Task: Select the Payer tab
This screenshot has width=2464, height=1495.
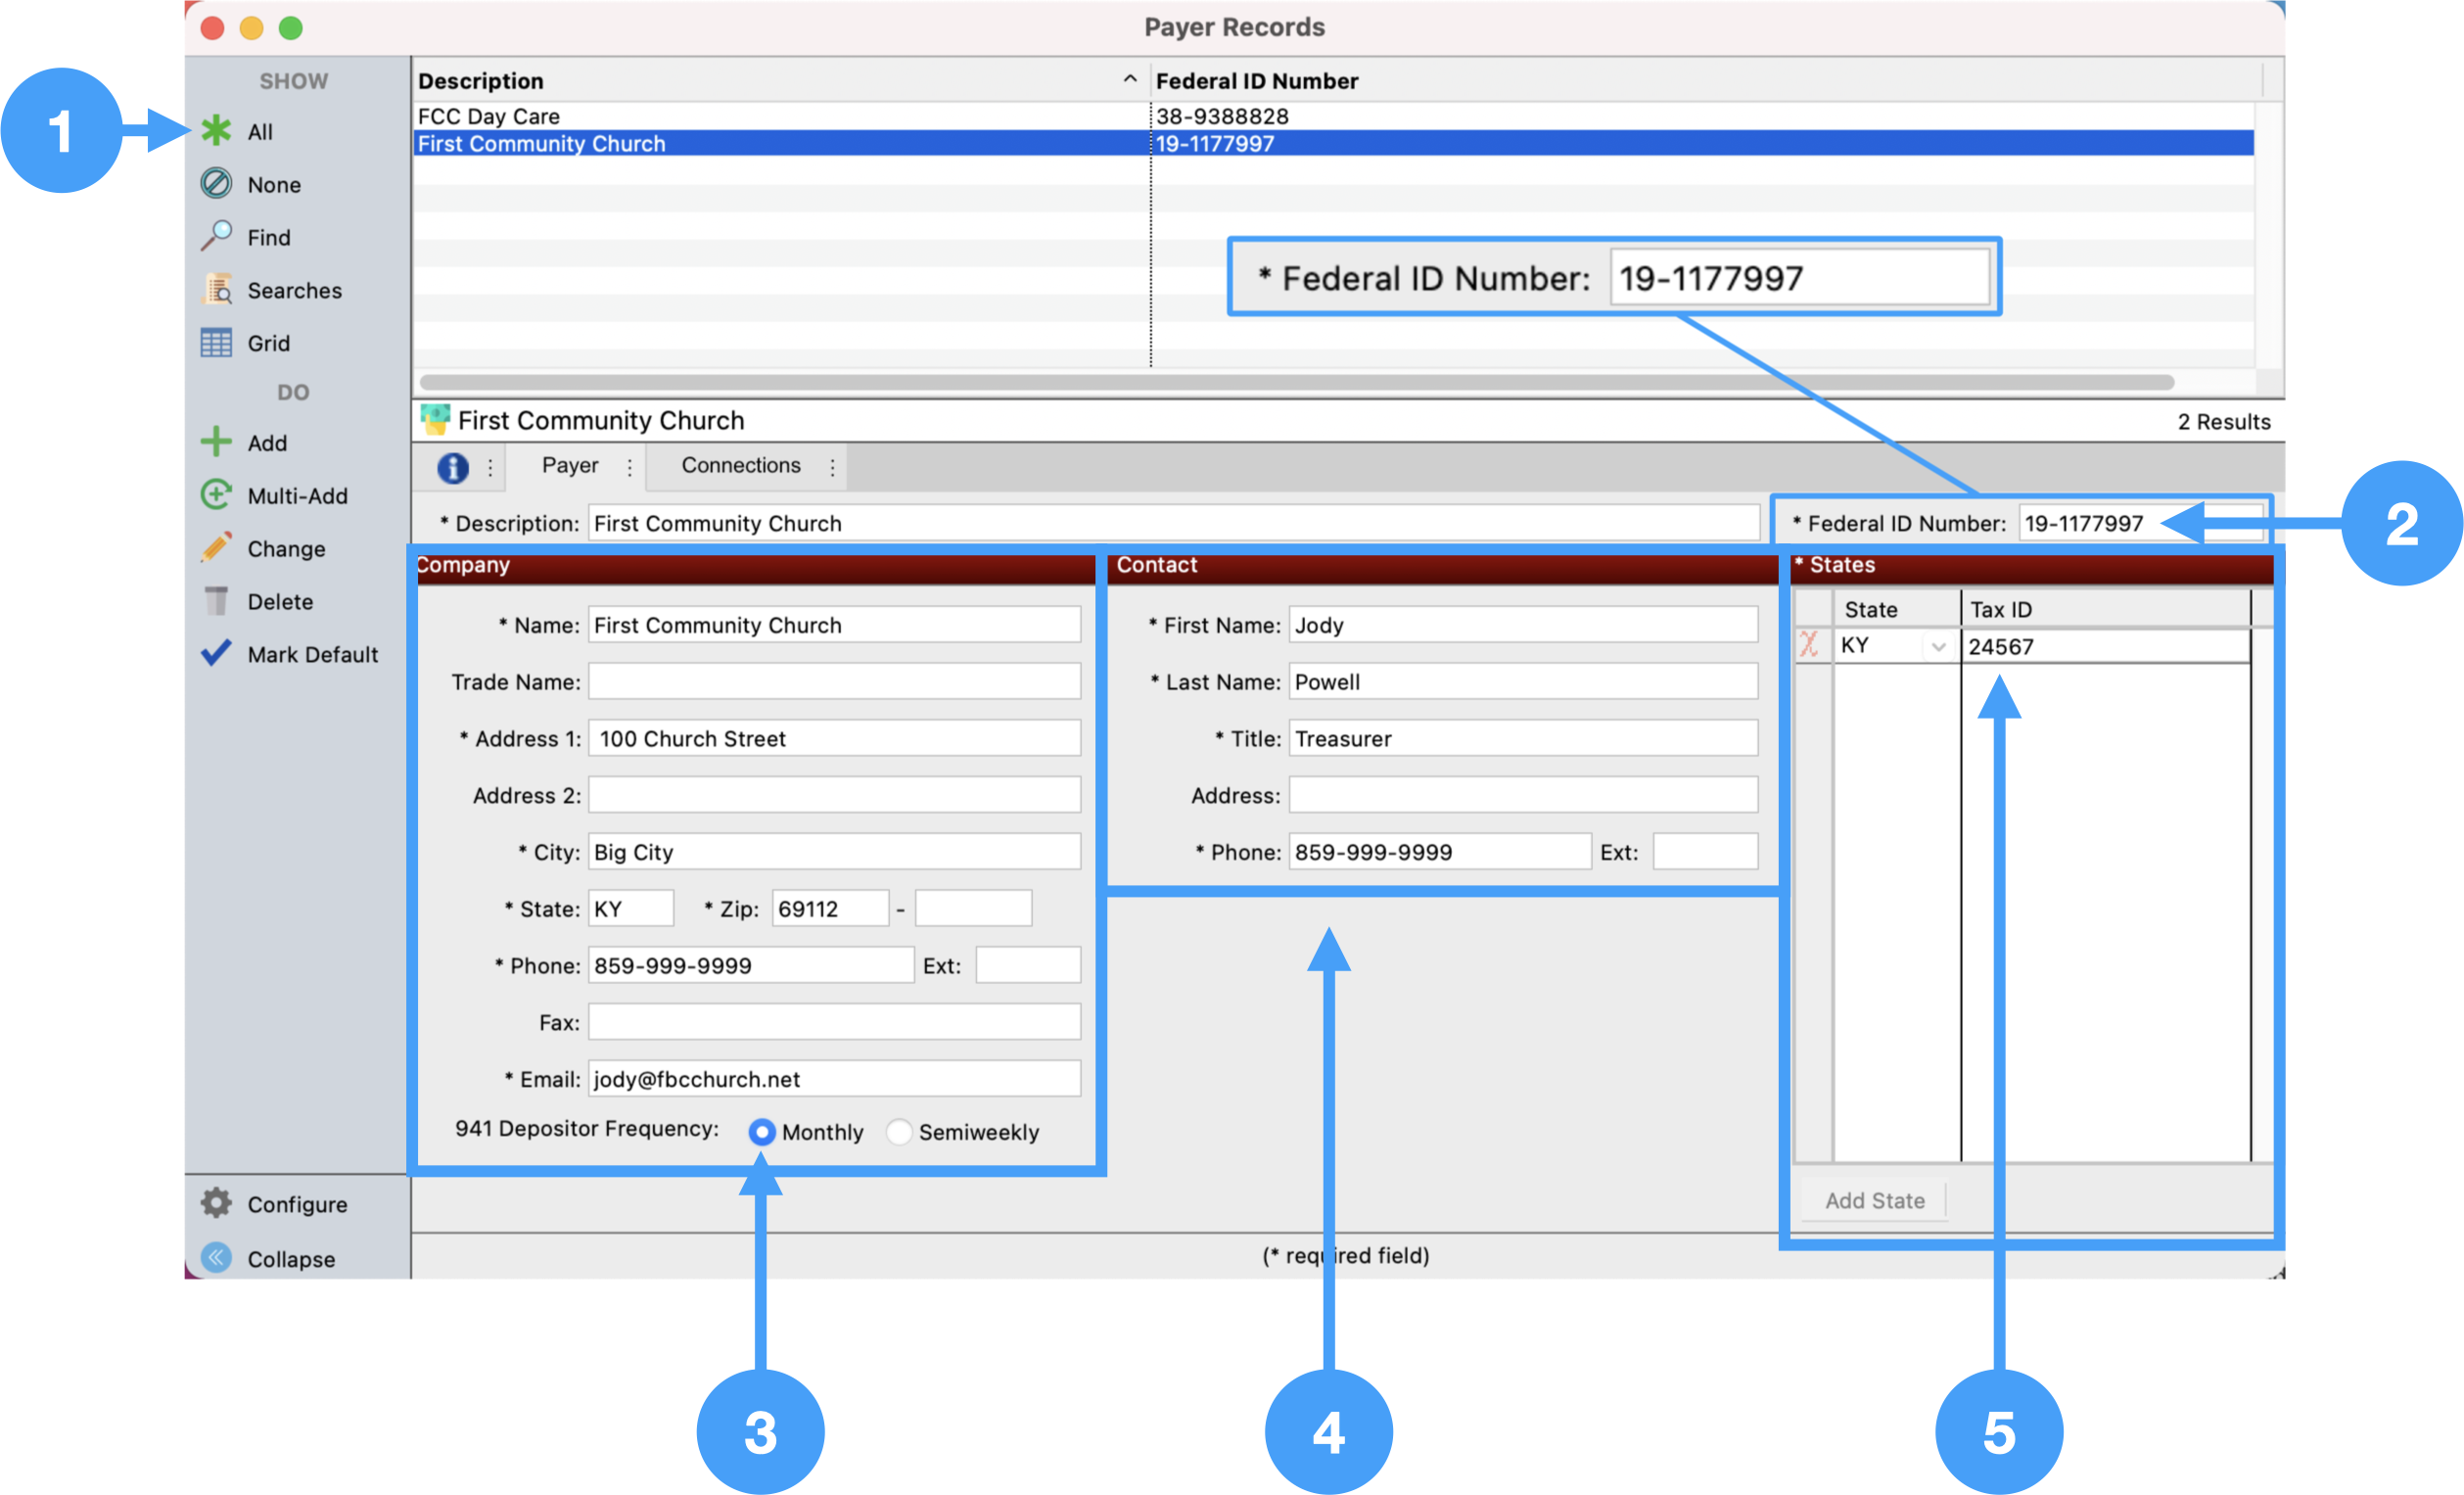Action: [x=570, y=466]
